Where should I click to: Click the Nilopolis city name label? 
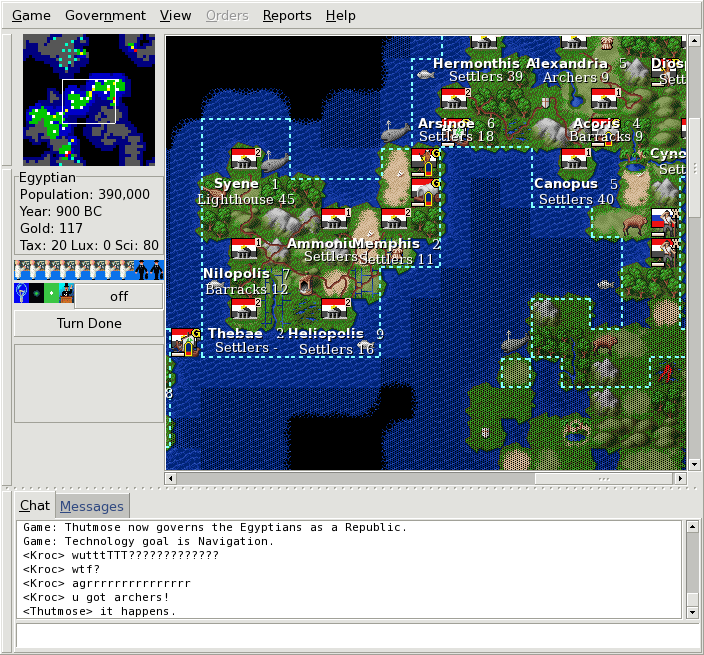pos(237,273)
